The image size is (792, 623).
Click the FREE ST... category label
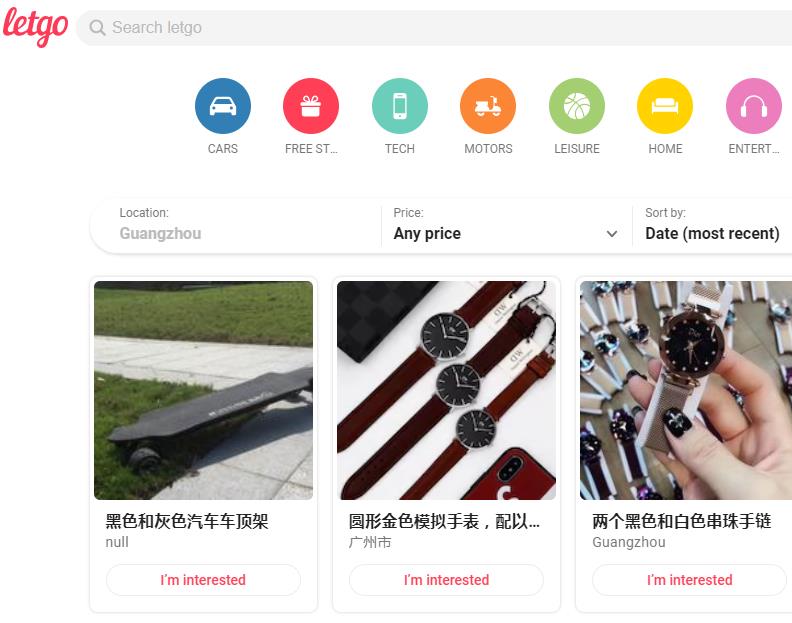311,149
